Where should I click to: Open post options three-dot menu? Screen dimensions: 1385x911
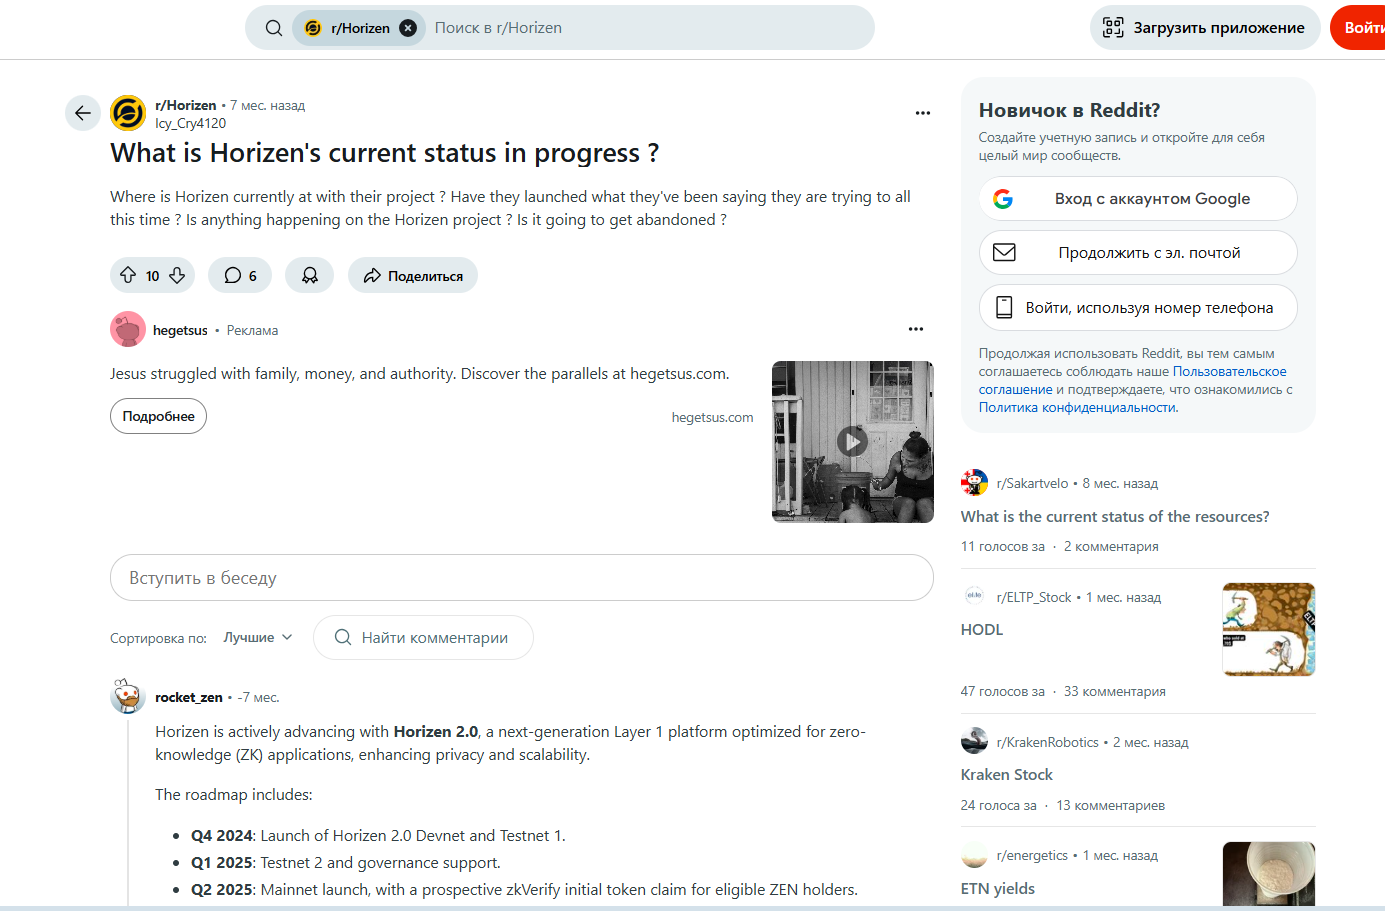tap(923, 113)
